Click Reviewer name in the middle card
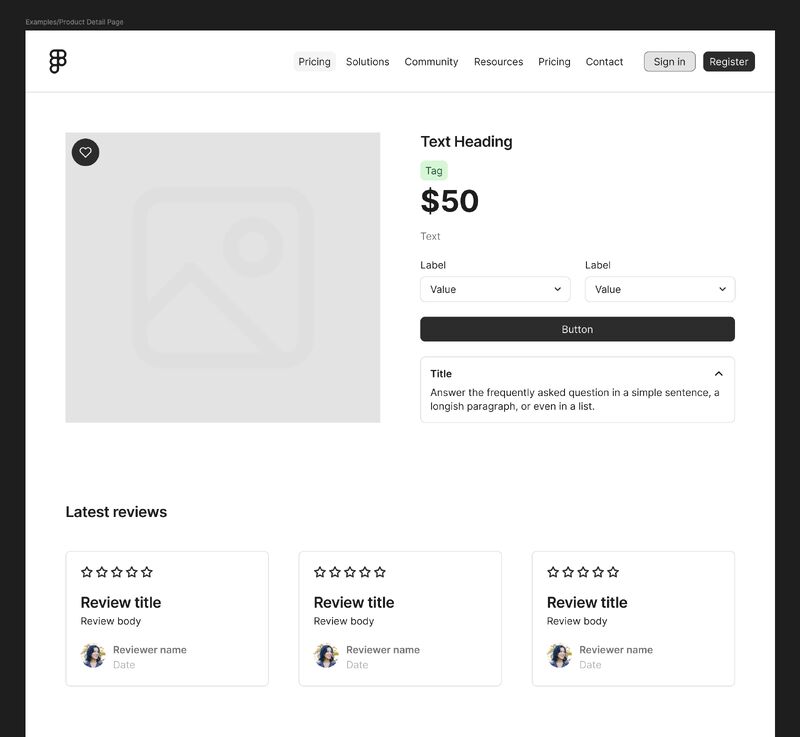800x737 pixels. [383, 650]
